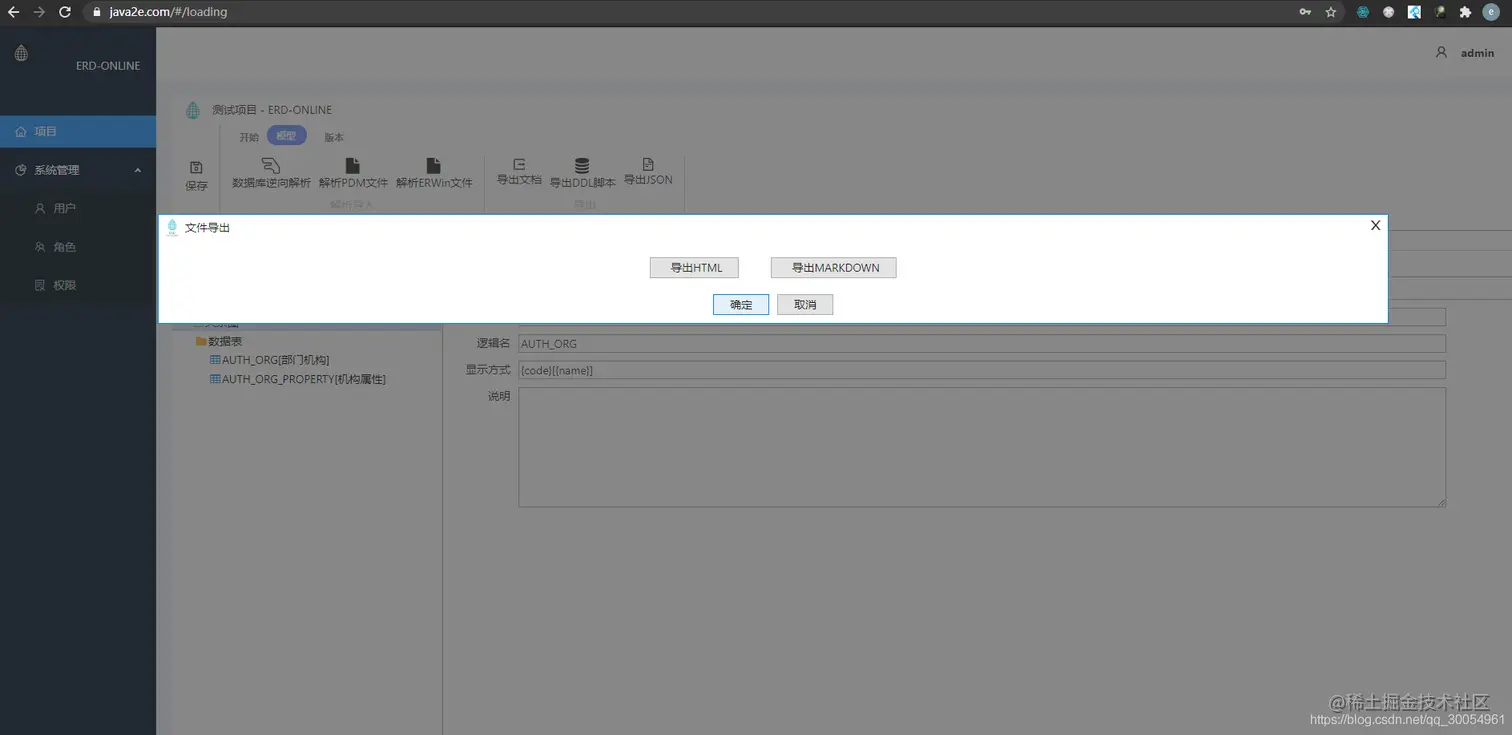Select the 模型 ribbon tab
Viewport: 1512px width, 735px height.
(287, 136)
